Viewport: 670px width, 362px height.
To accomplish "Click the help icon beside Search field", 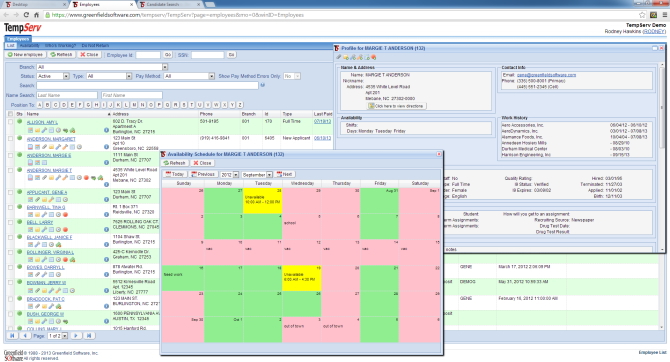I will [x=262, y=85].
